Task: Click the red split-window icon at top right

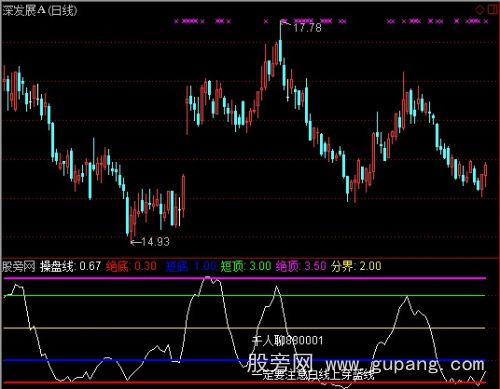Action: 493,9
